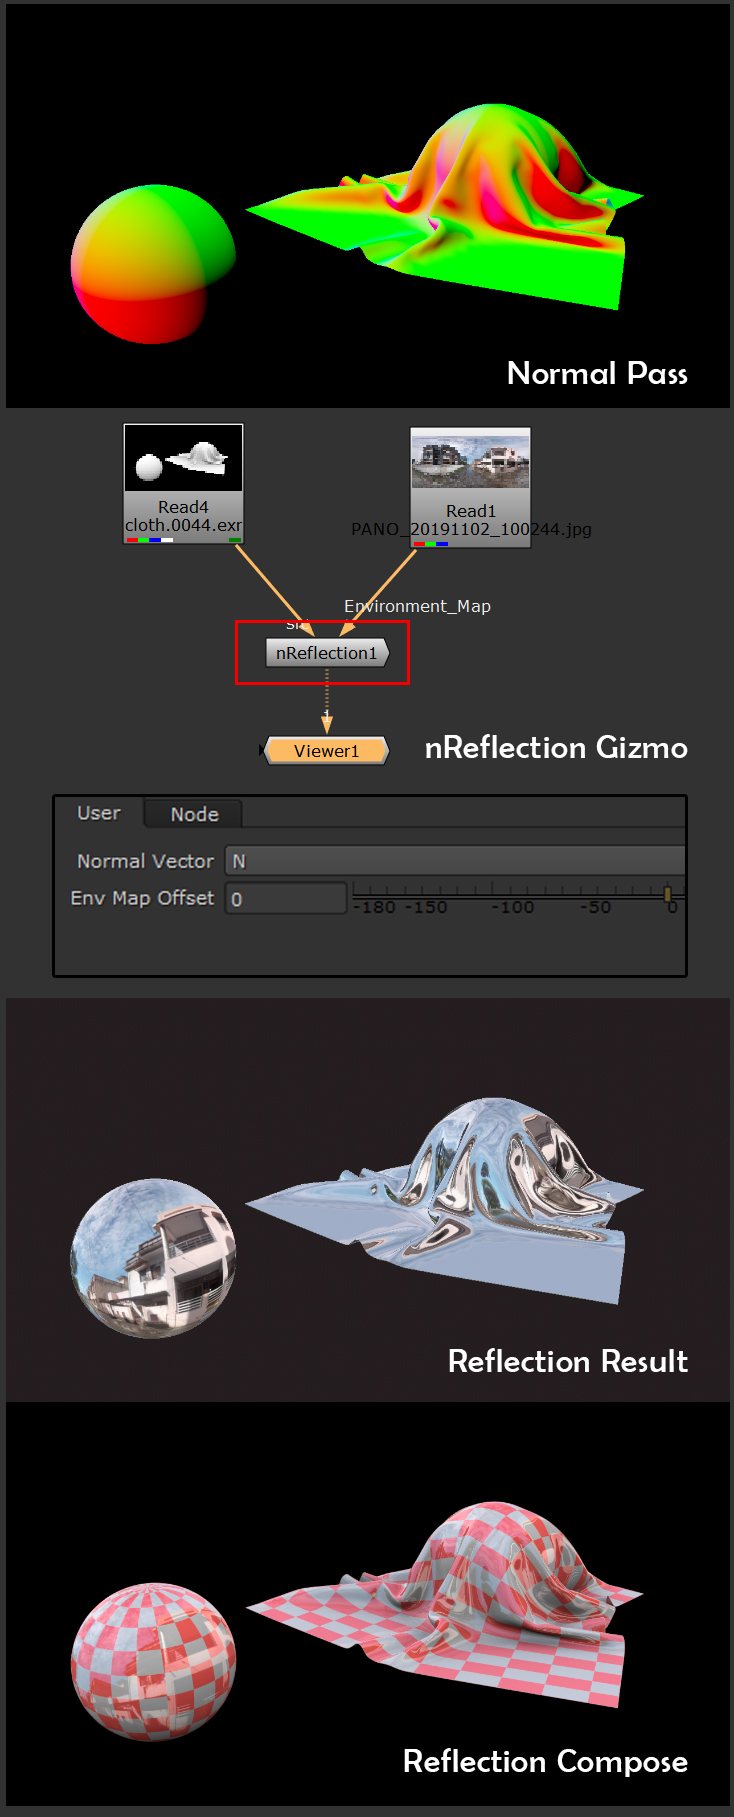Image resolution: width=734 pixels, height=1817 pixels.
Task: Select the orange Viewer1 node
Action: (326, 751)
